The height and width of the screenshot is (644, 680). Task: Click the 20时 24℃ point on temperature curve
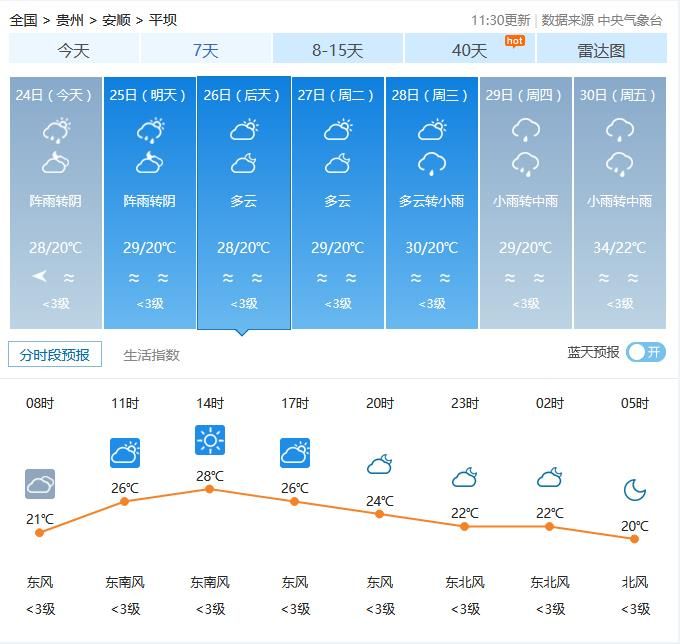coord(379,514)
